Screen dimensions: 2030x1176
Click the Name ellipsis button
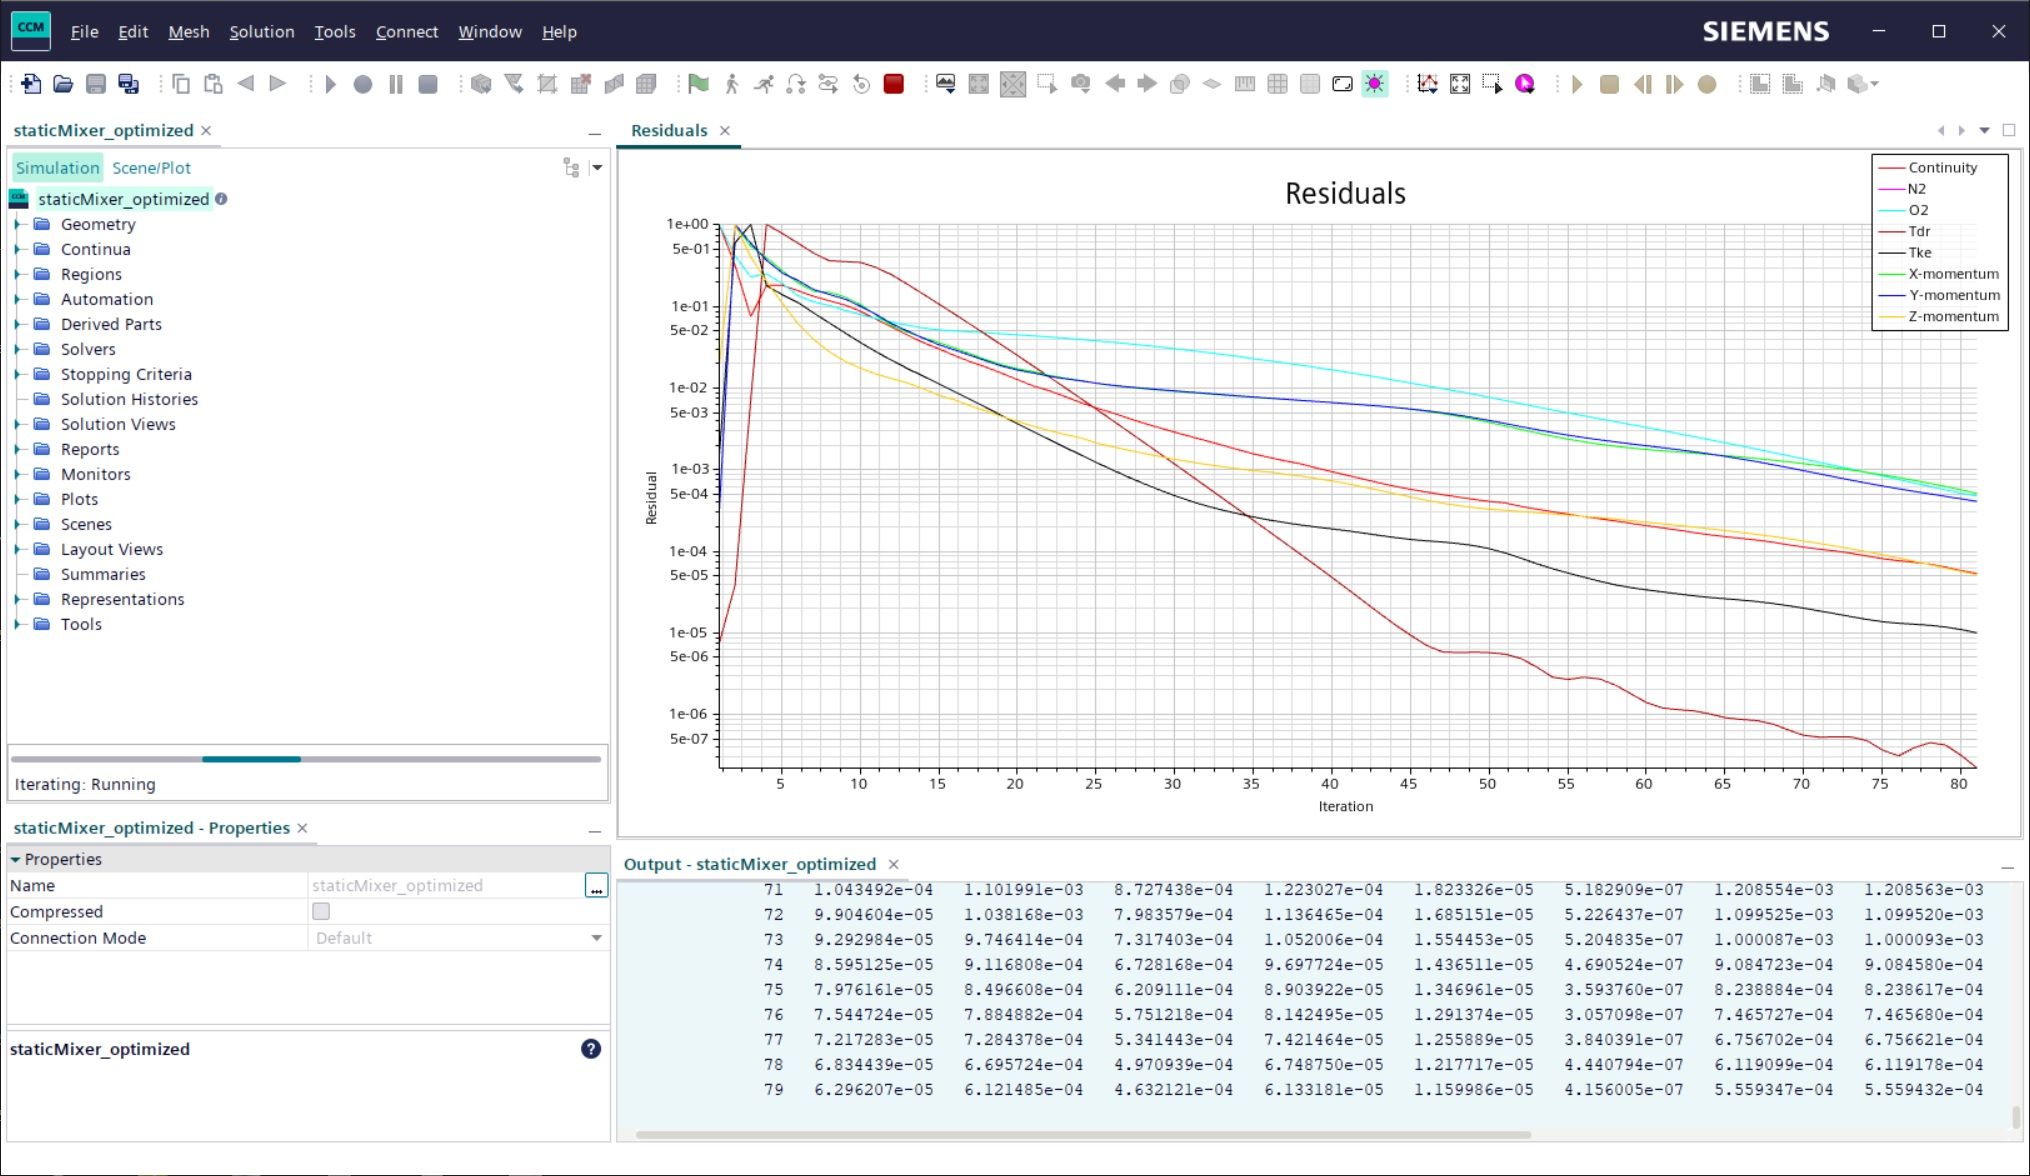596,885
